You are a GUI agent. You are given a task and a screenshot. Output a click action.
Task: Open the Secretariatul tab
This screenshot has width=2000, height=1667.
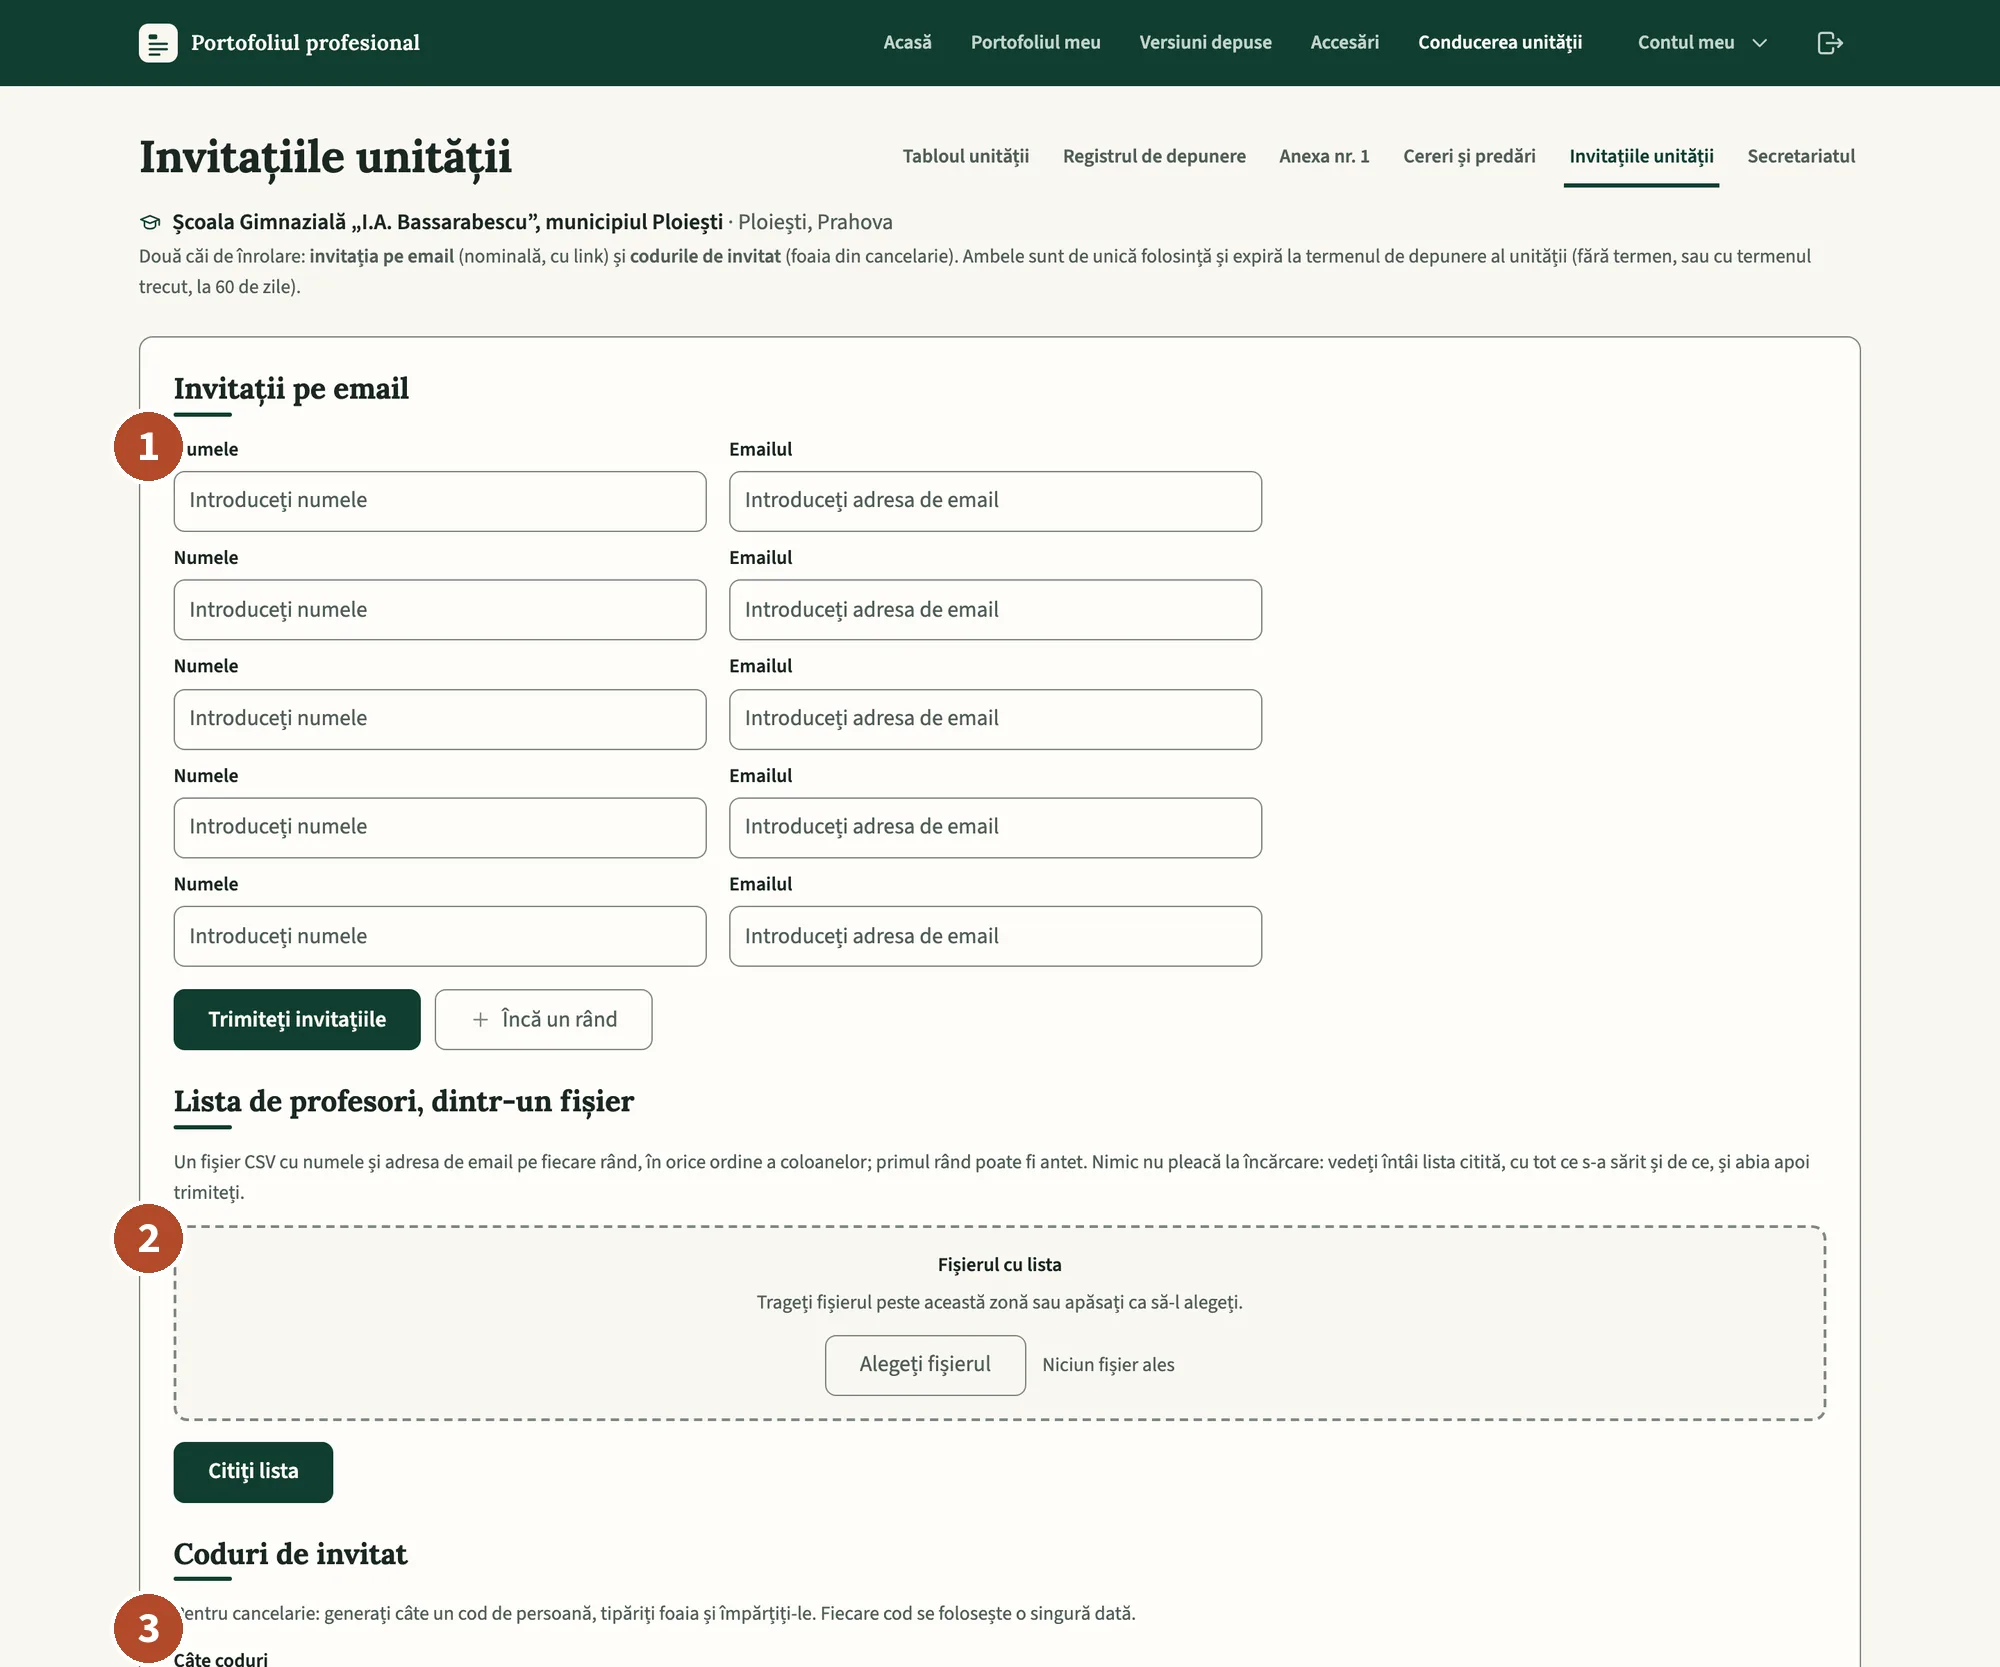click(1801, 156)
